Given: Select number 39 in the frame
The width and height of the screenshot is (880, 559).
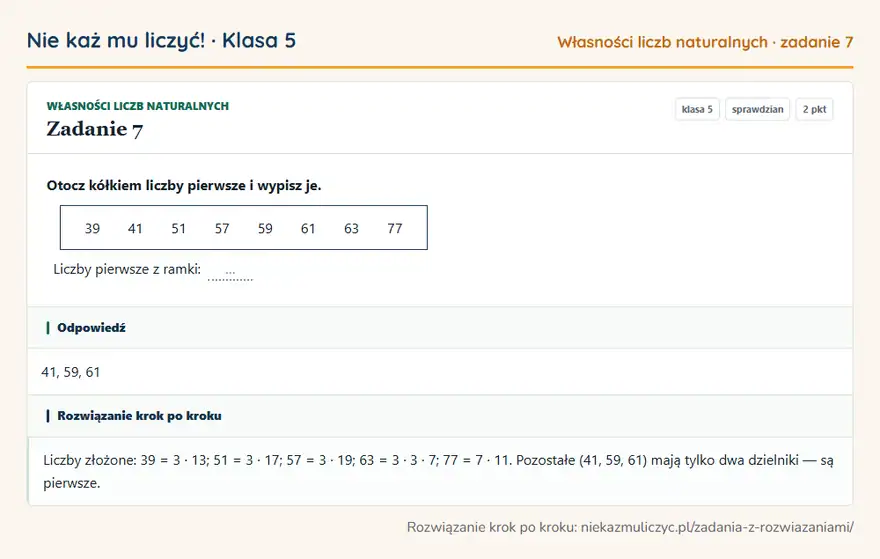Looking at the screenshot, I should 93,228.
